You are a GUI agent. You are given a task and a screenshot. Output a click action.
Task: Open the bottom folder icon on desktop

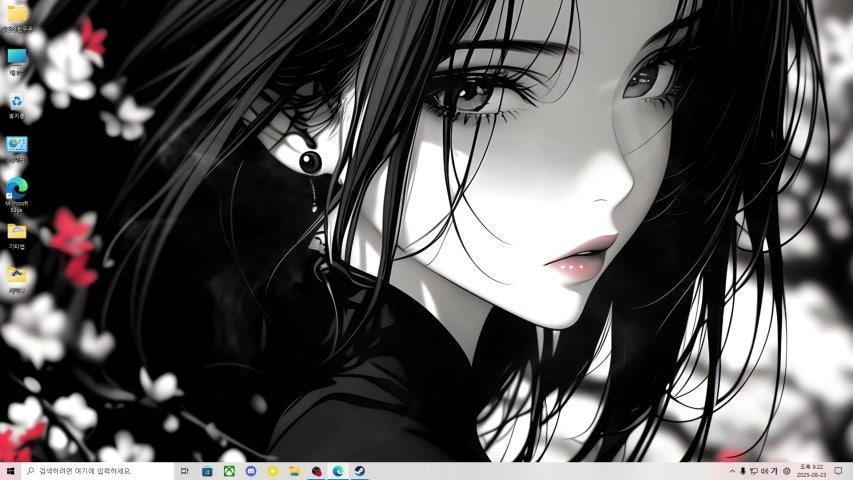[17, 280]
